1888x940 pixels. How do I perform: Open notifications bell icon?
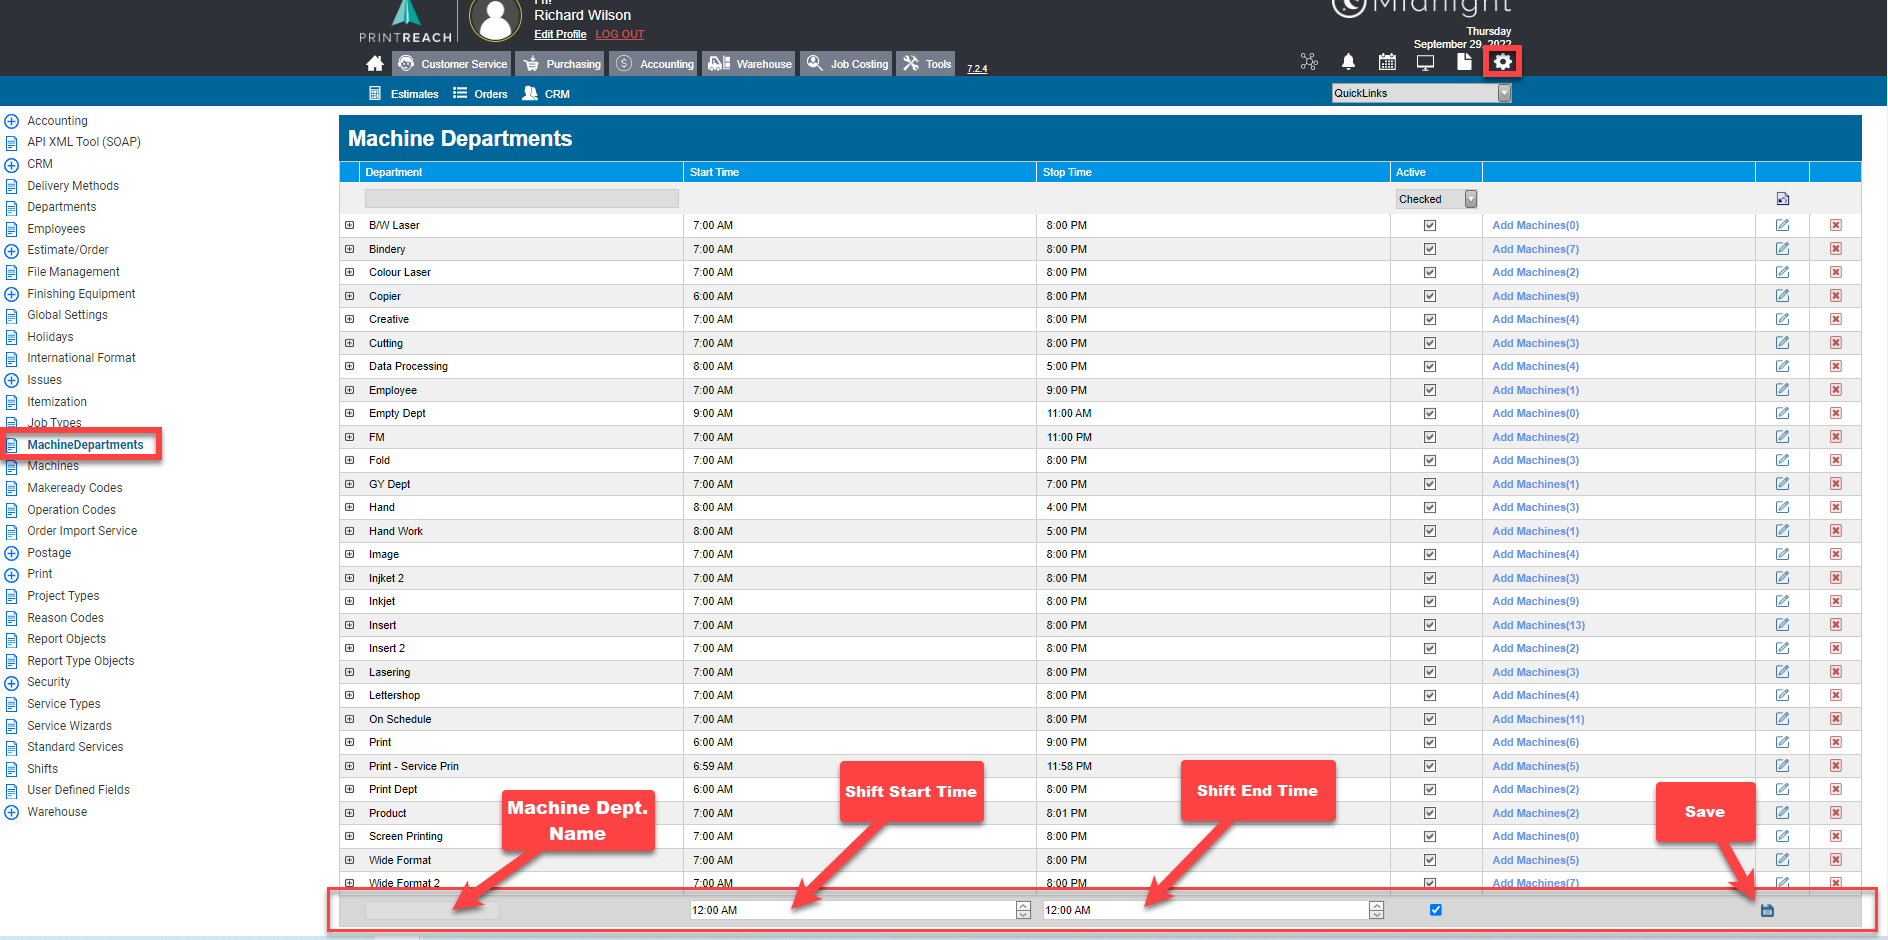[1348, 62]
